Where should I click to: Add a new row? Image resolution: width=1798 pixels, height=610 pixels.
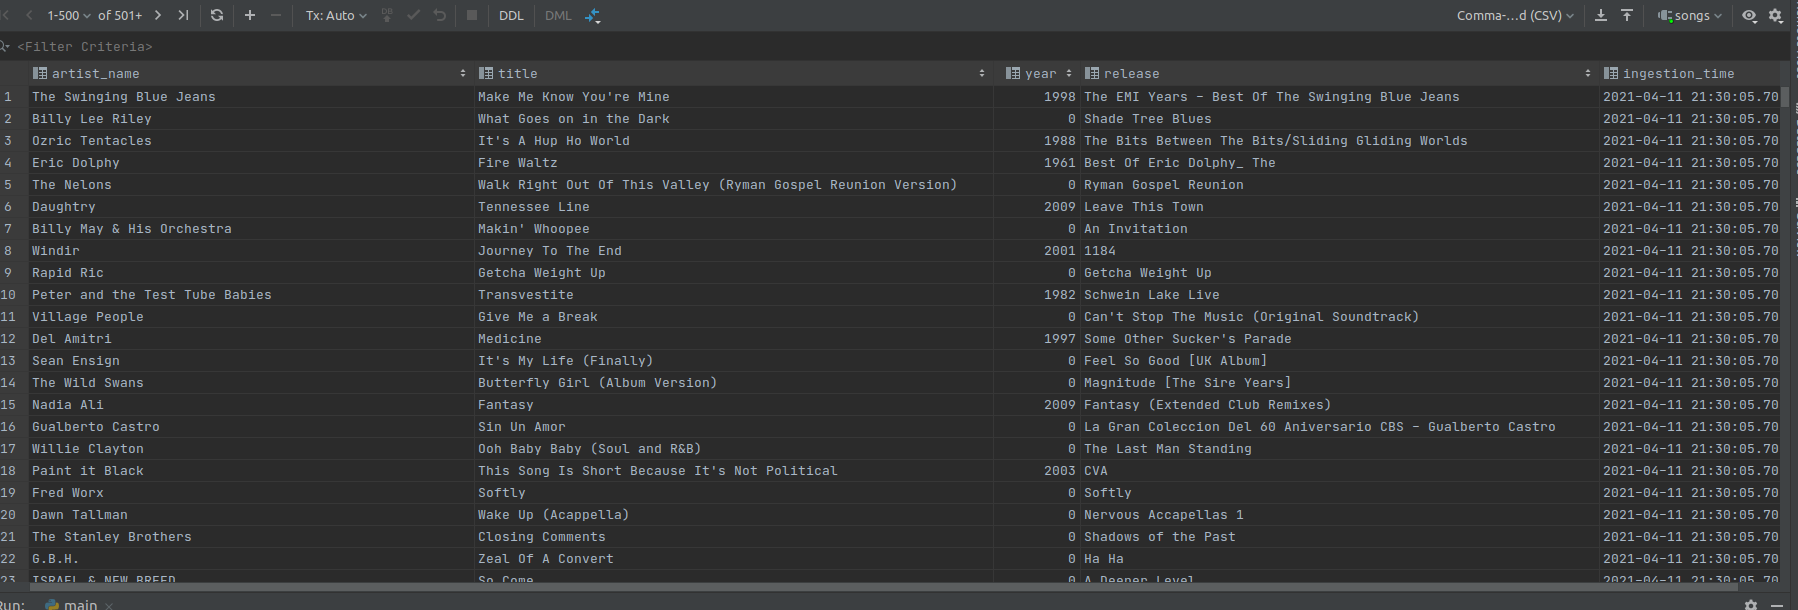[250, 15]
